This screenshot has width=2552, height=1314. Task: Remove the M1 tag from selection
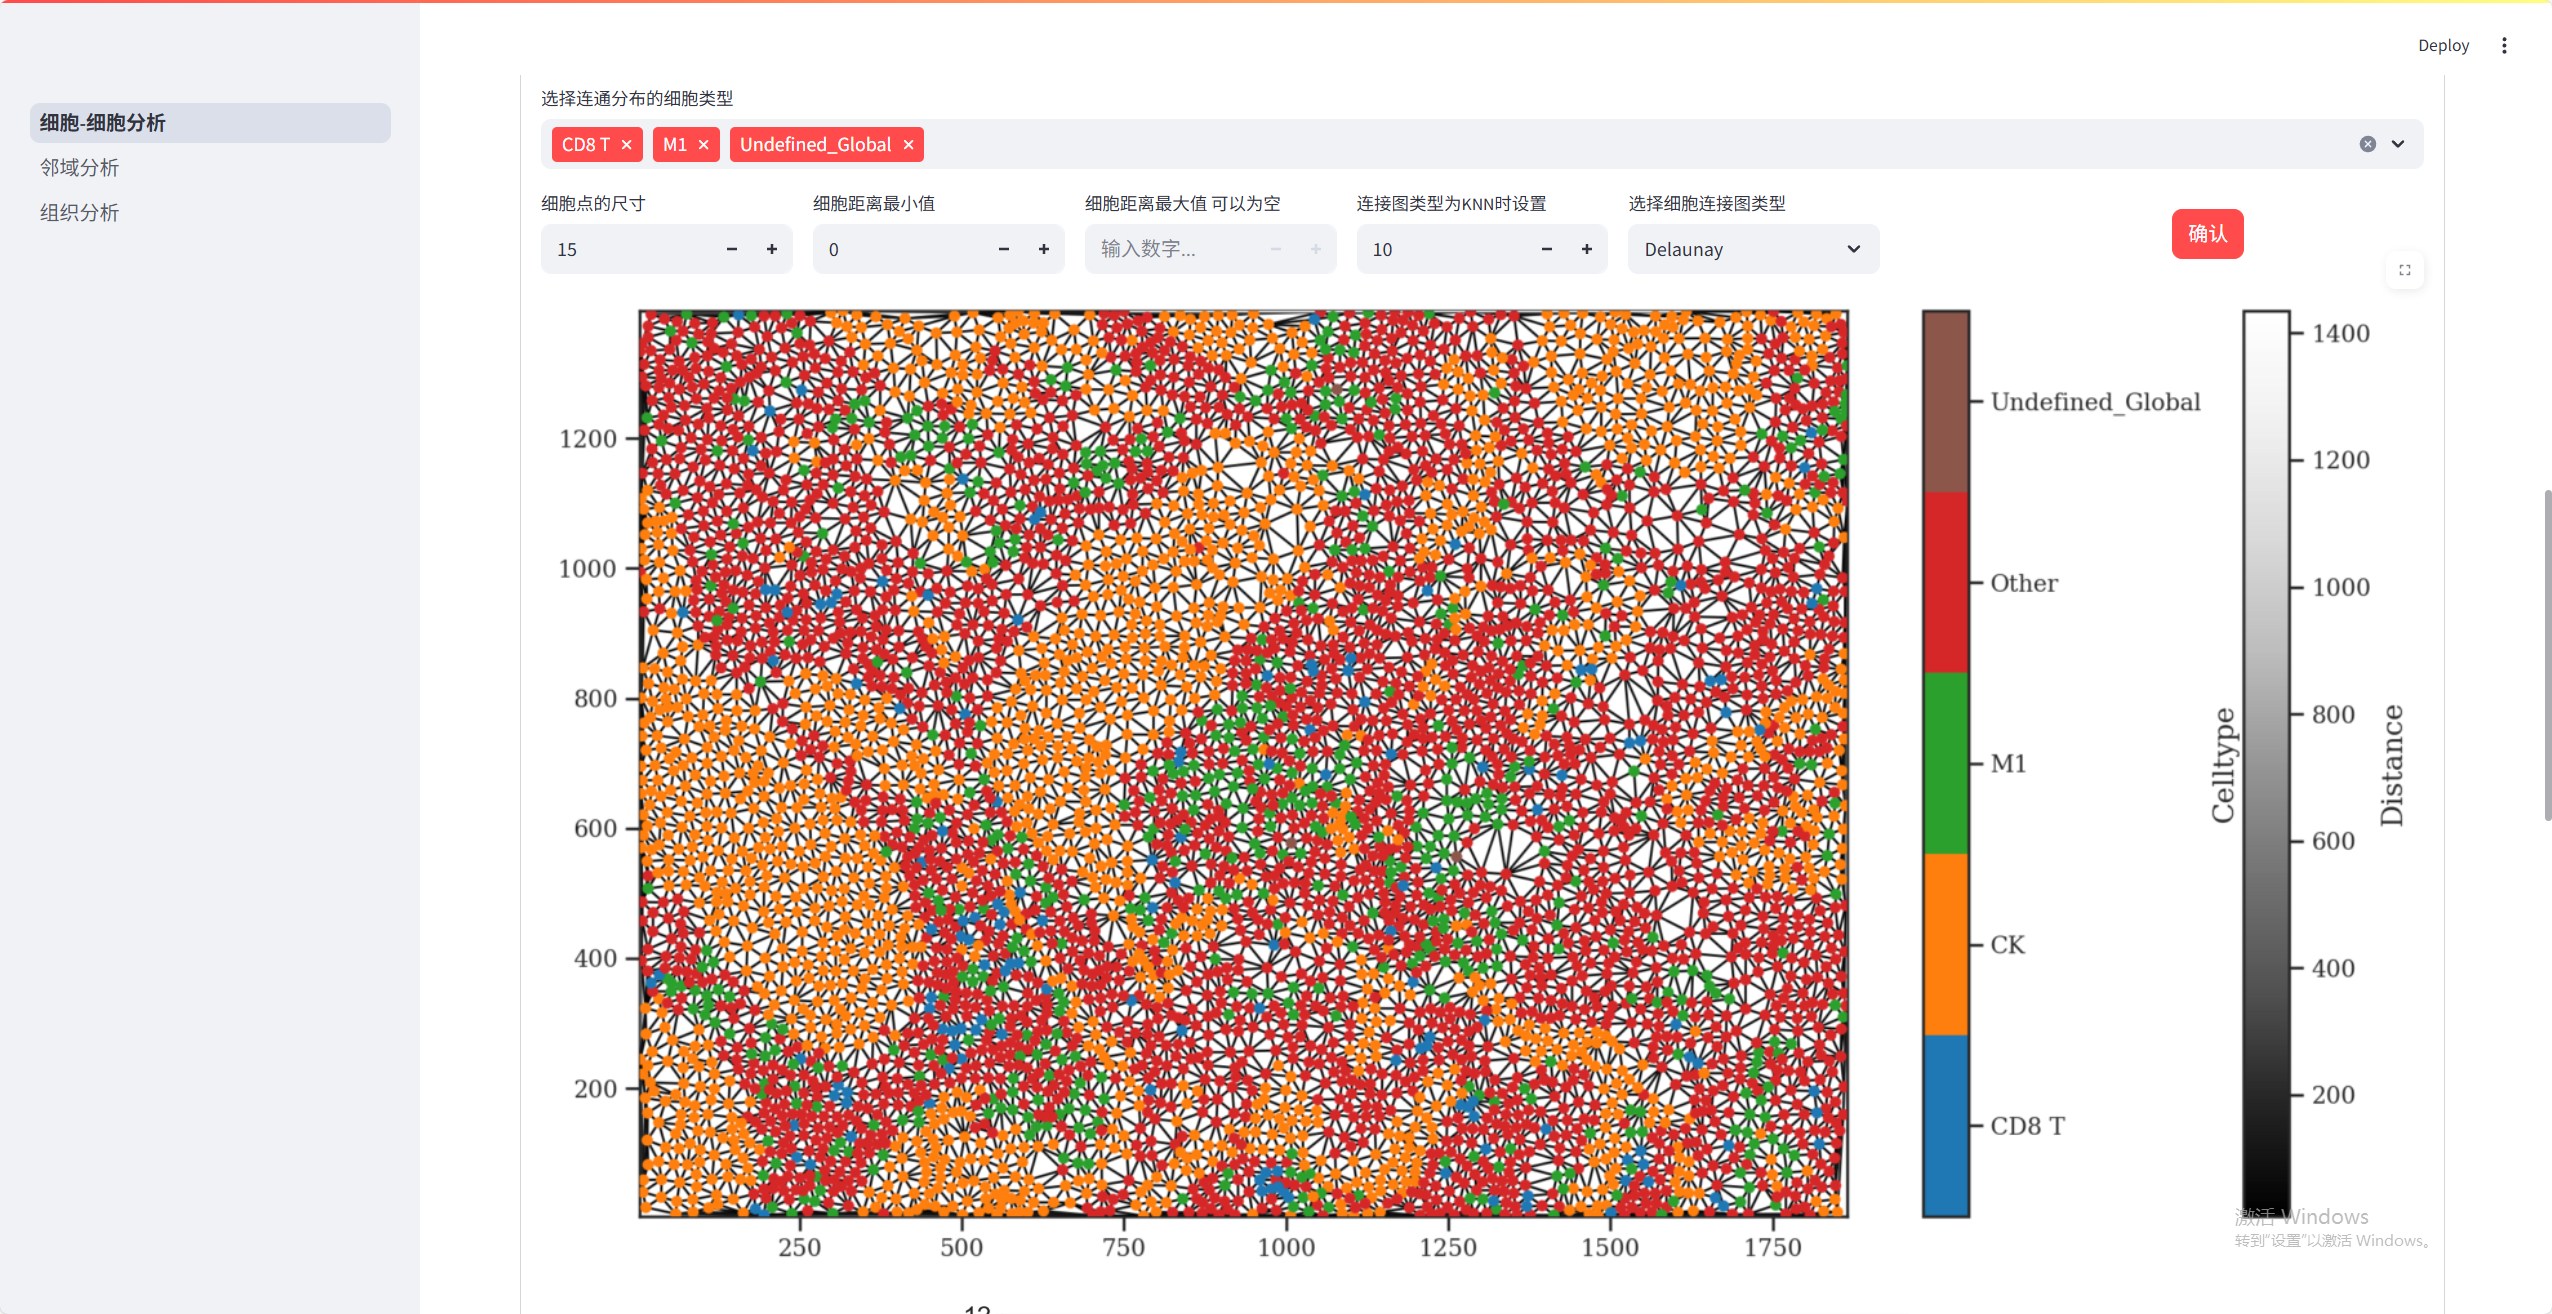(x=704, y=145)
